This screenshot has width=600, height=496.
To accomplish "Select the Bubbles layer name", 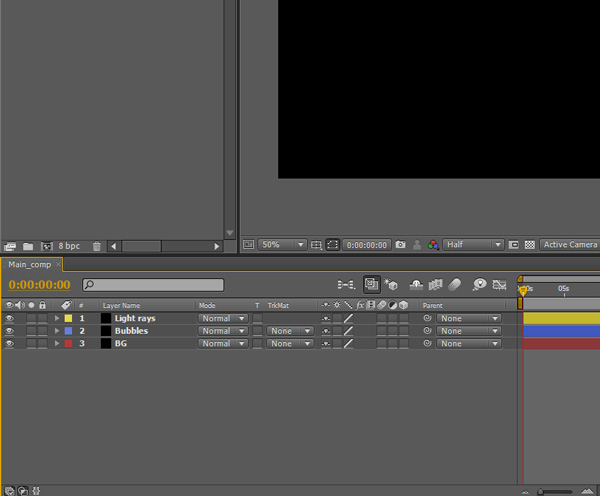I will pyautogui.click(x=131, y=331).
